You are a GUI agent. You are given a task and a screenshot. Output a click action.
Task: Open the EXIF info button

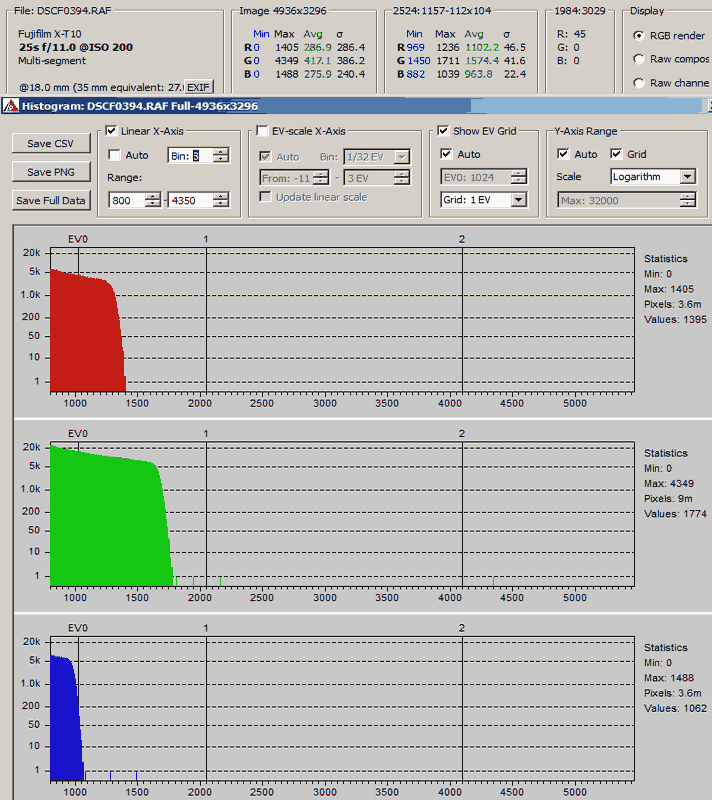tap(199, 87)
